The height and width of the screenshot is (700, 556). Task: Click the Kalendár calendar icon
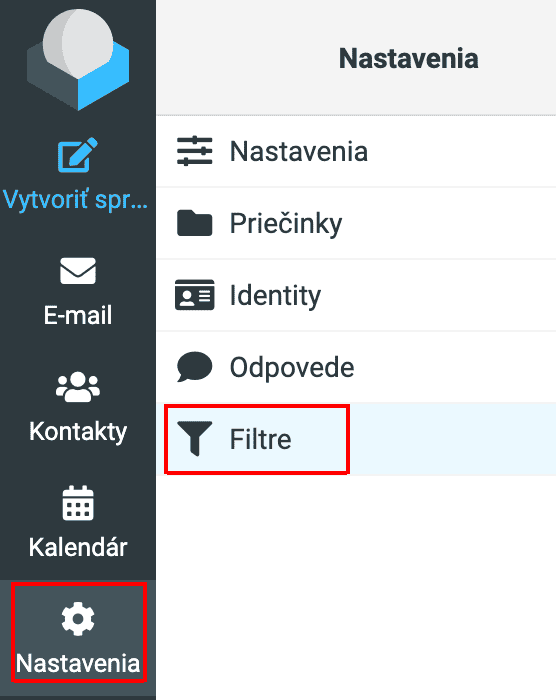[x=78, y=503]
